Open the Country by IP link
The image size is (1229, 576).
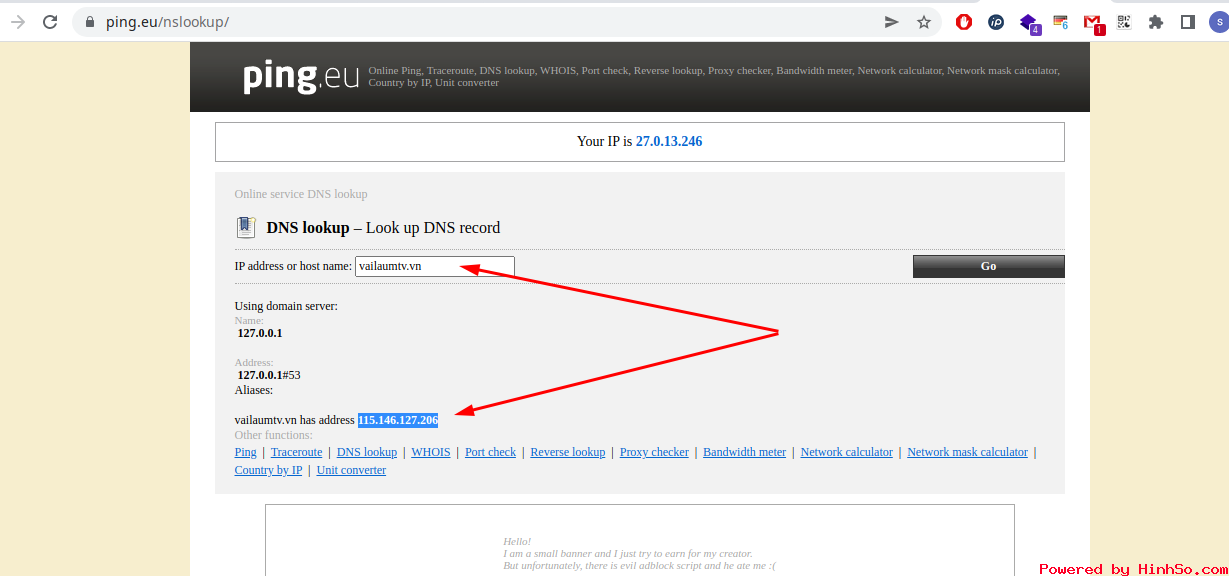point(268,470)
